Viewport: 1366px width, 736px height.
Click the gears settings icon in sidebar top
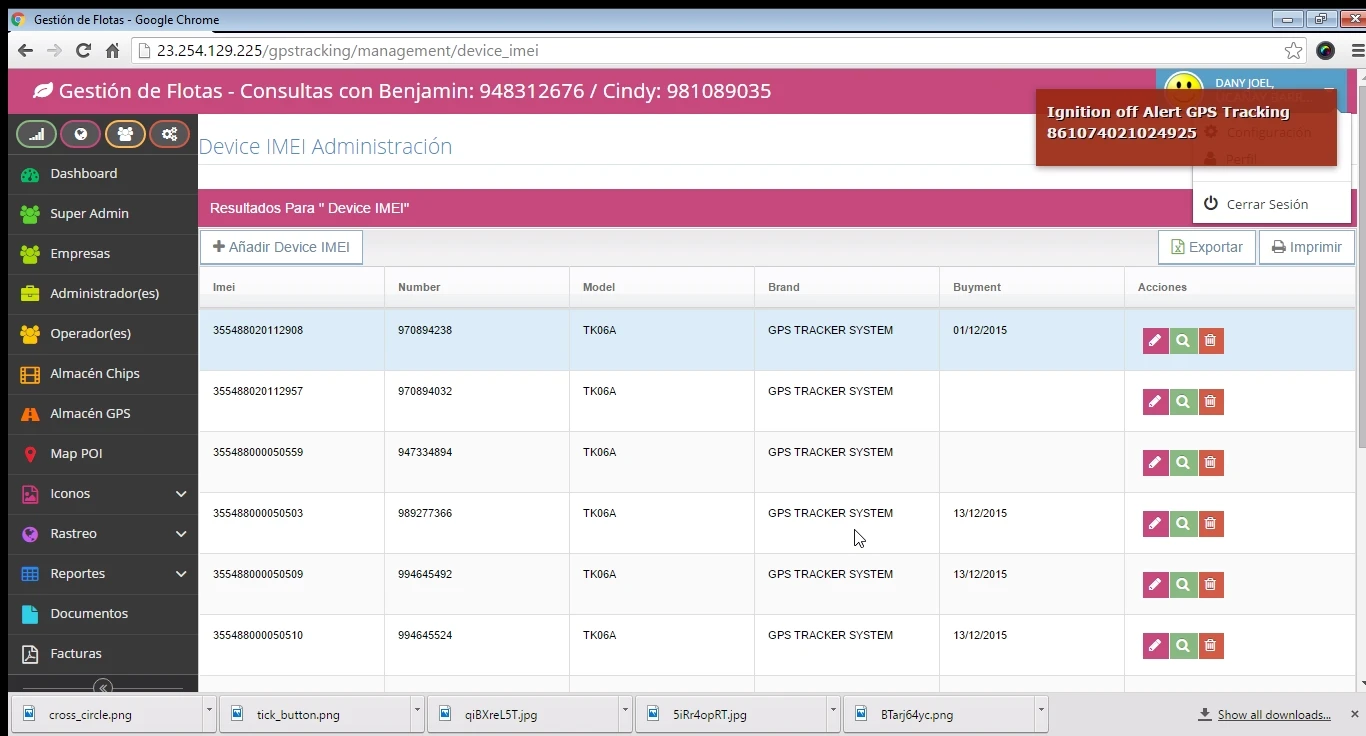click(169, 134)
